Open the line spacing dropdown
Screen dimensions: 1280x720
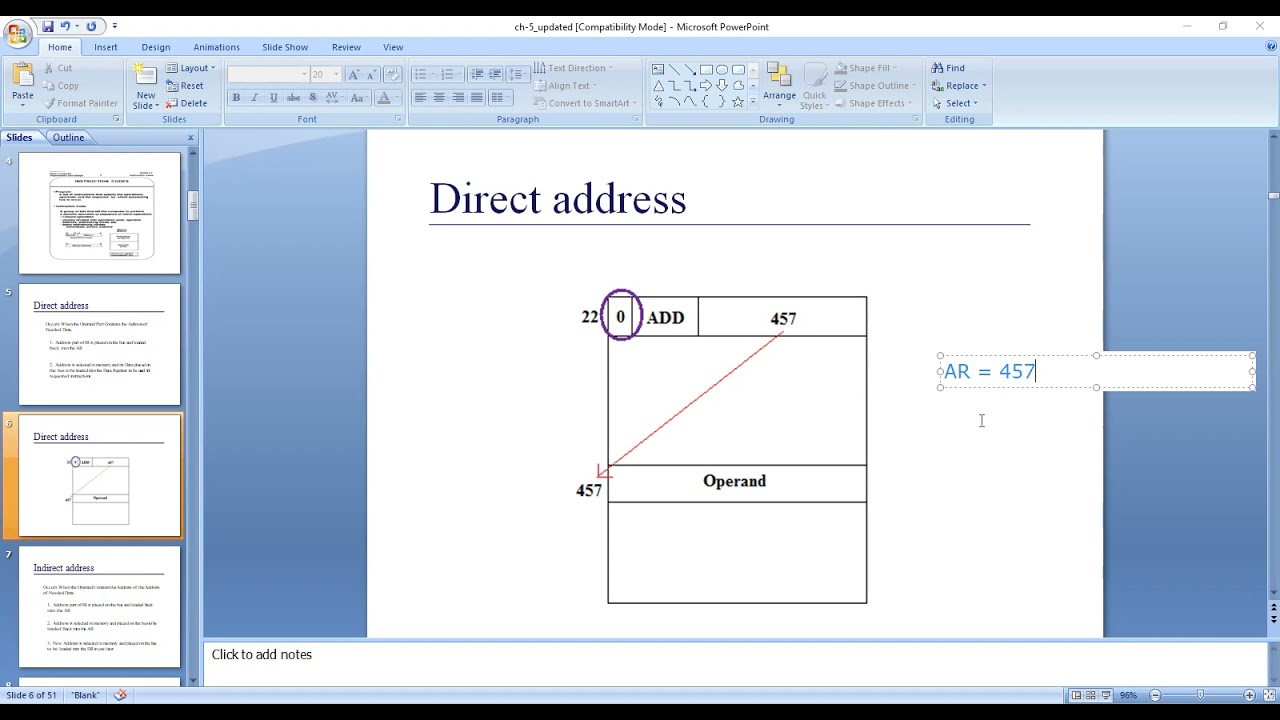pos(517,75)
